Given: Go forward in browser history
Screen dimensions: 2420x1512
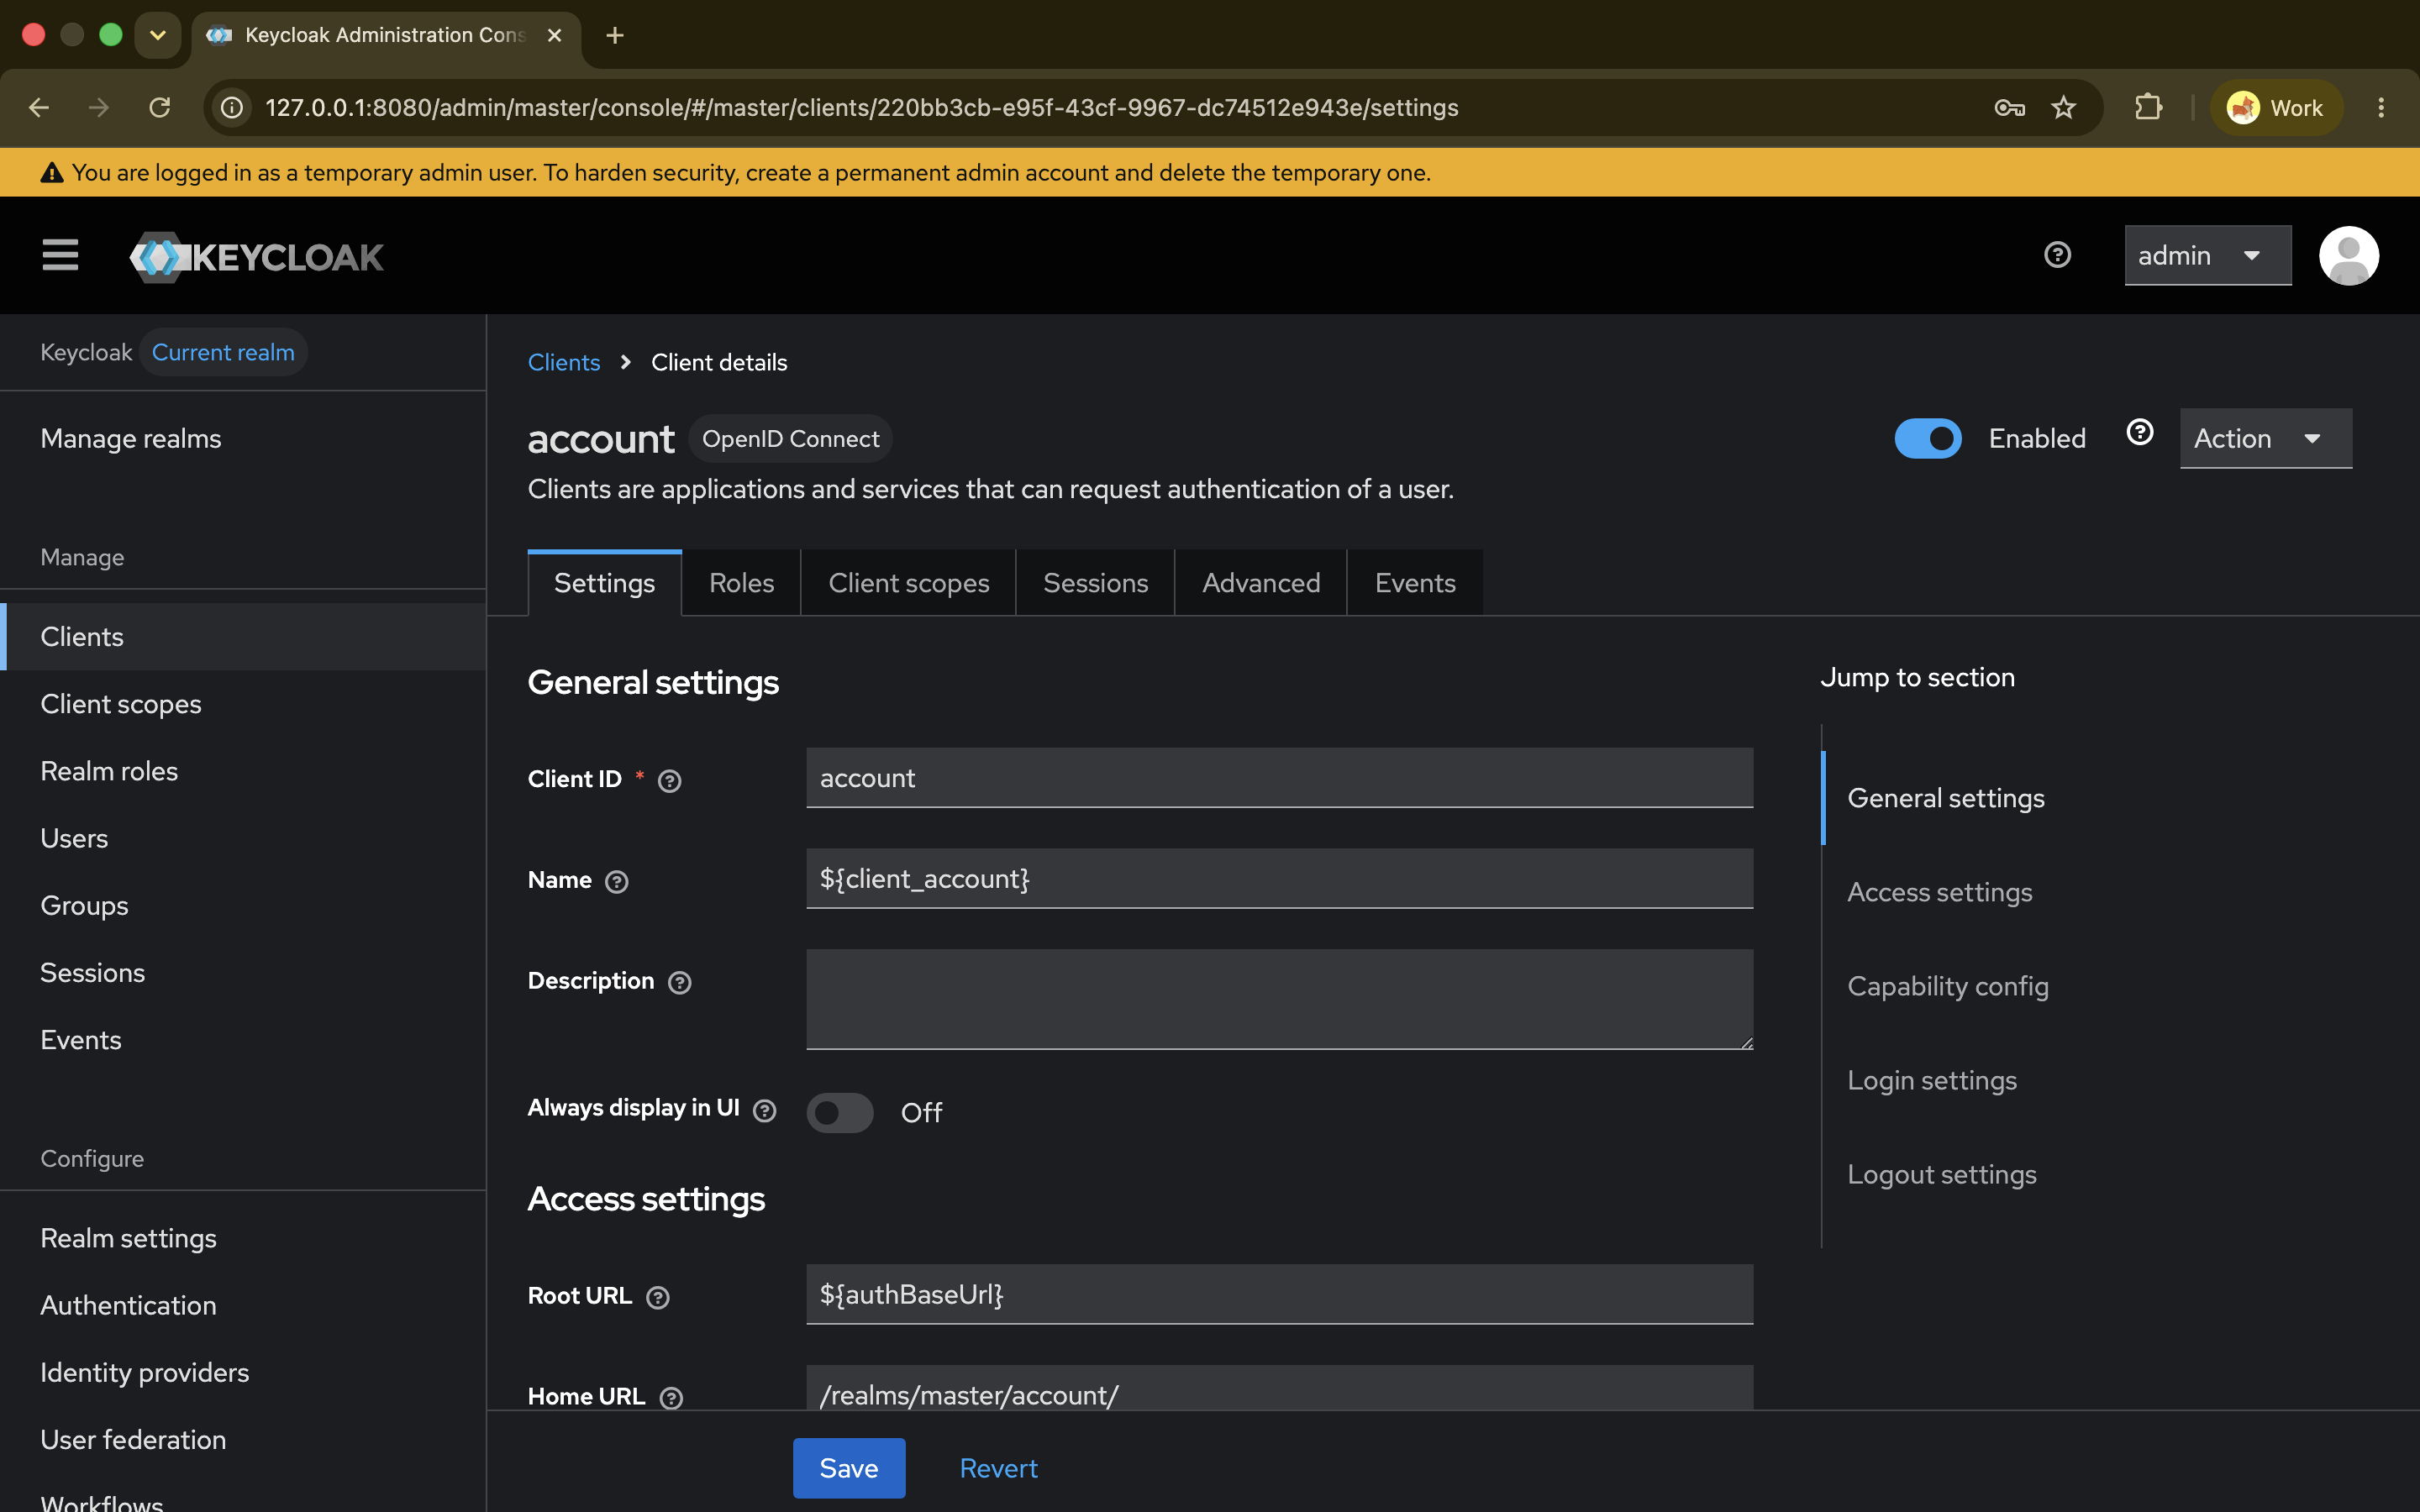Looking at the screenshot, I should click(x=98, y=107).
